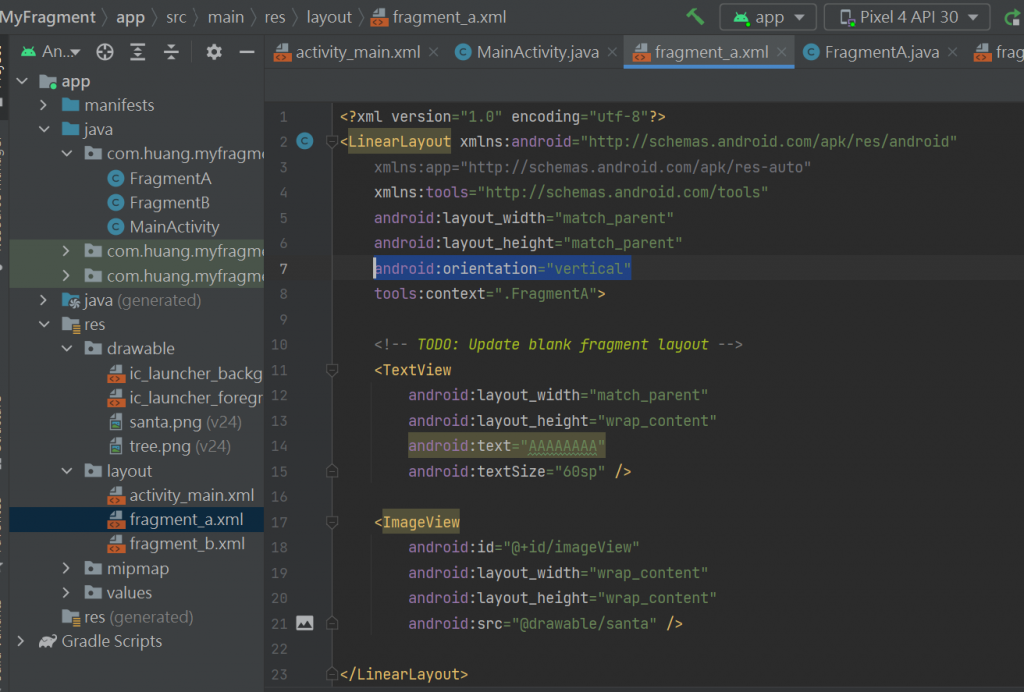The width and height of the screenshot is (1024, 692).
Task: Open activity_main.xml in layout folder
Action: [181, 495]
